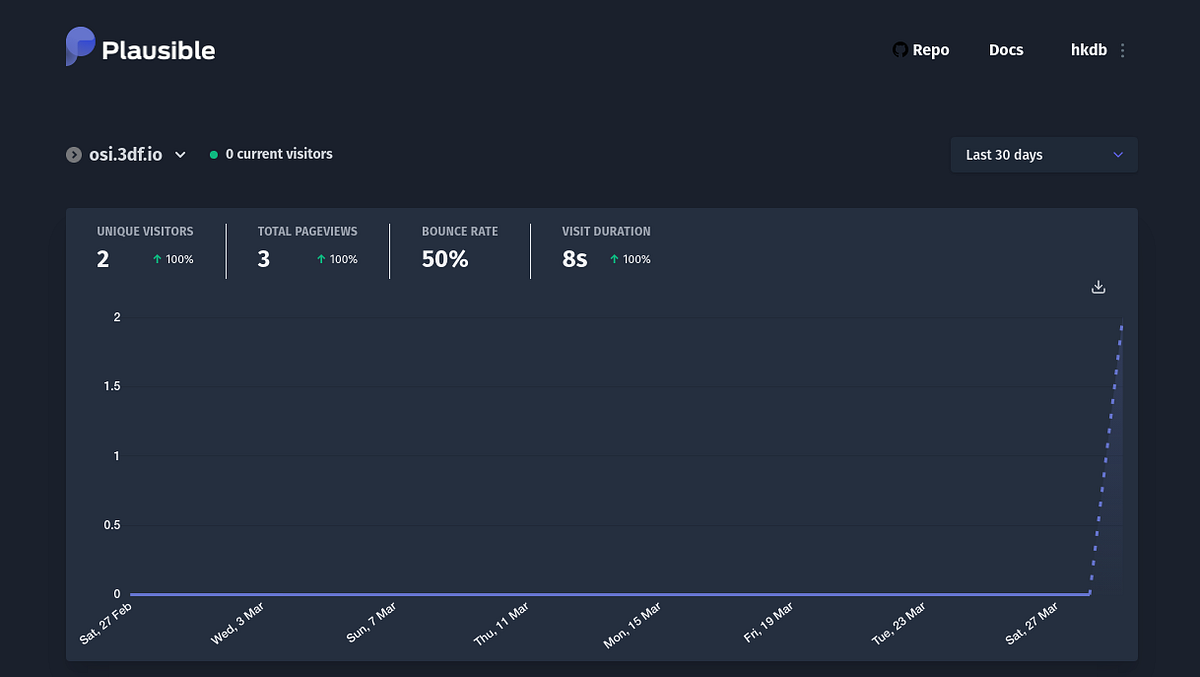Screen dimensions: 1200x677
Task: Open the vertical dots menu beside hkdb
Action: coord(1121,49)
